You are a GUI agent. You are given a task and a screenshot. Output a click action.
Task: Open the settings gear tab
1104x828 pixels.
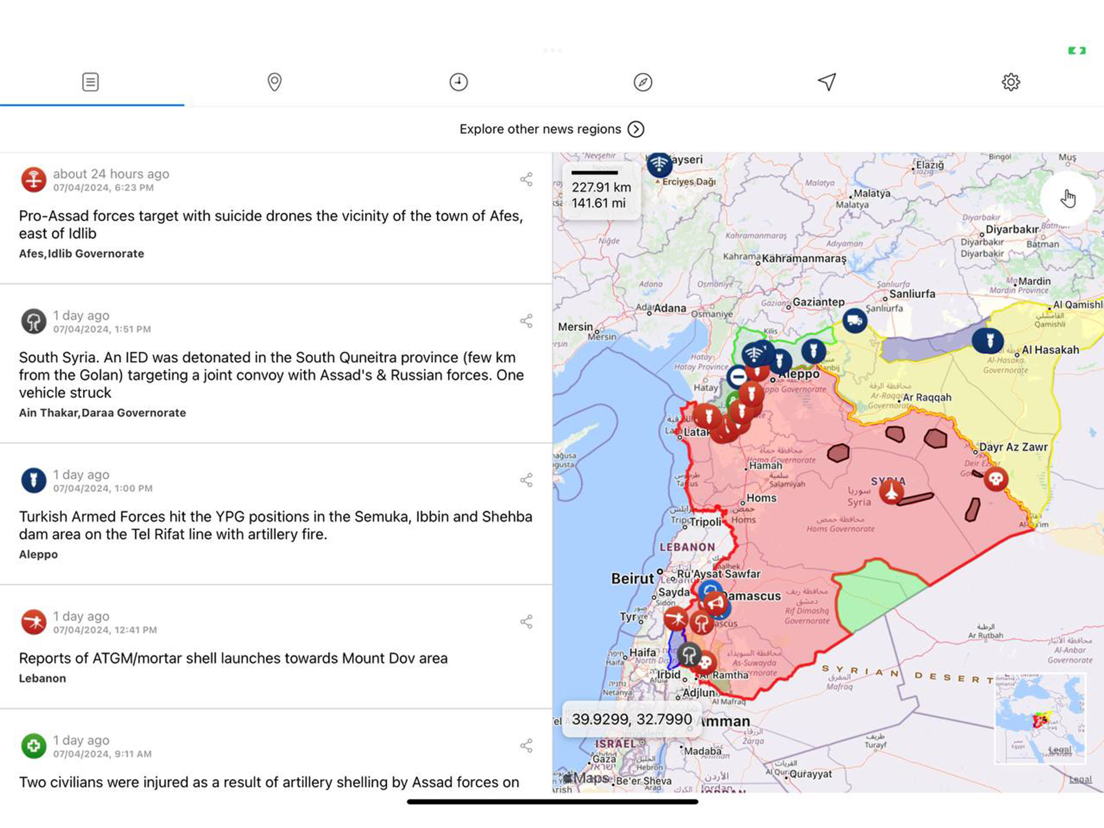1011,82
